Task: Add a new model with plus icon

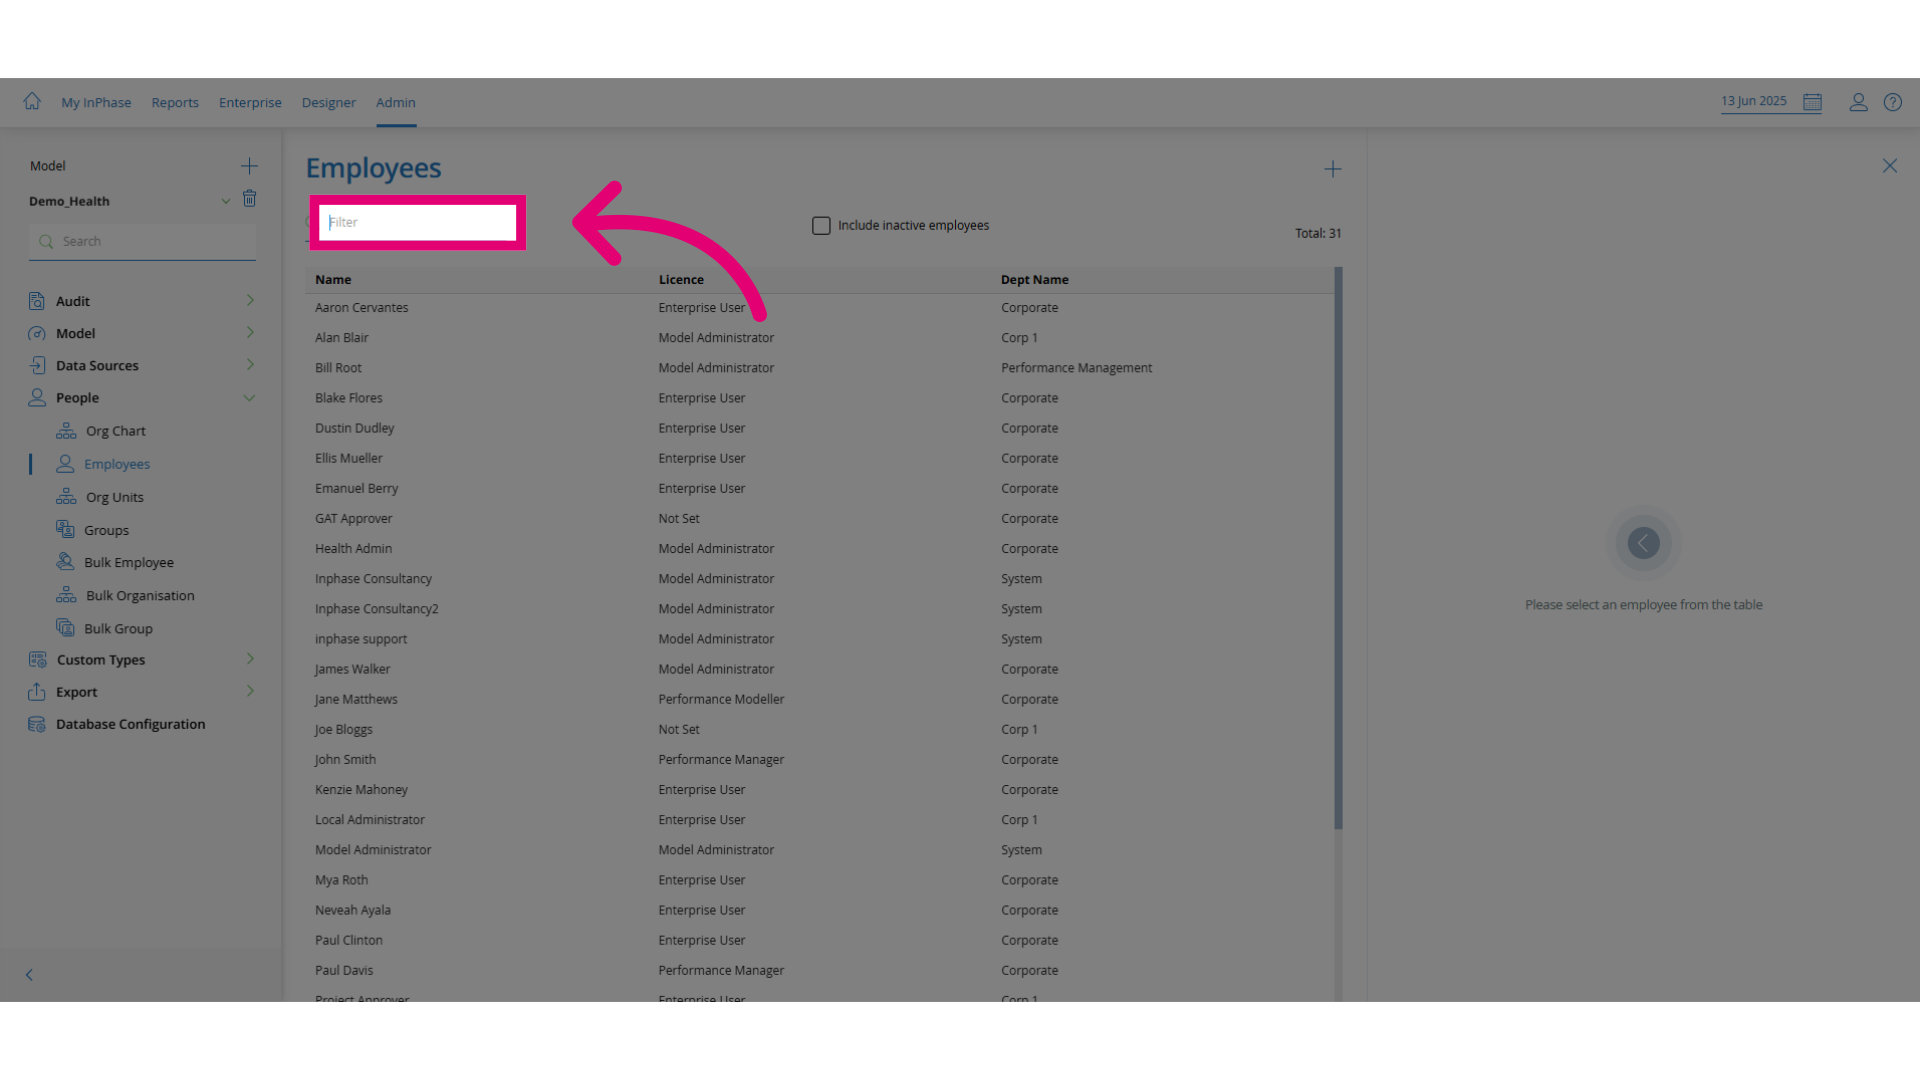Action: pos(249,166)
